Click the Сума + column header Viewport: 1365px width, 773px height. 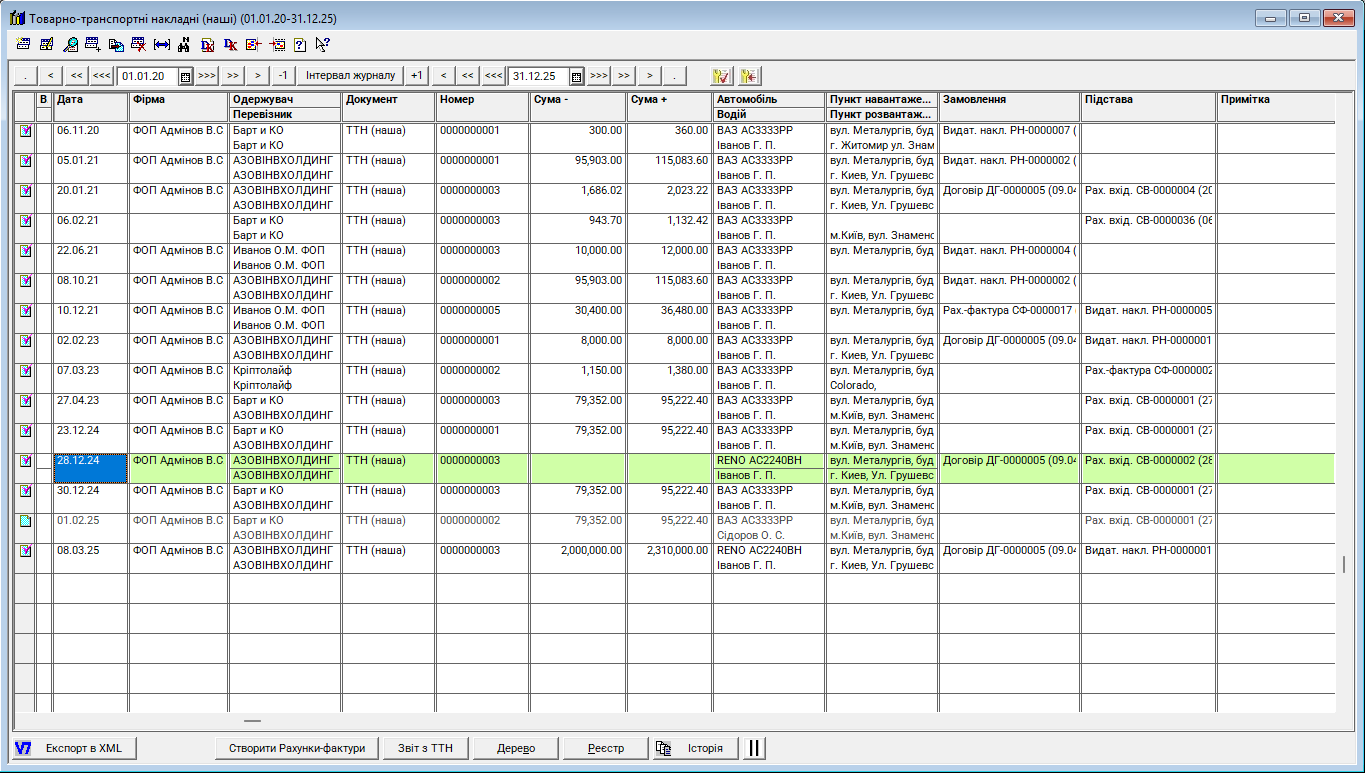(x=669, y=100)
